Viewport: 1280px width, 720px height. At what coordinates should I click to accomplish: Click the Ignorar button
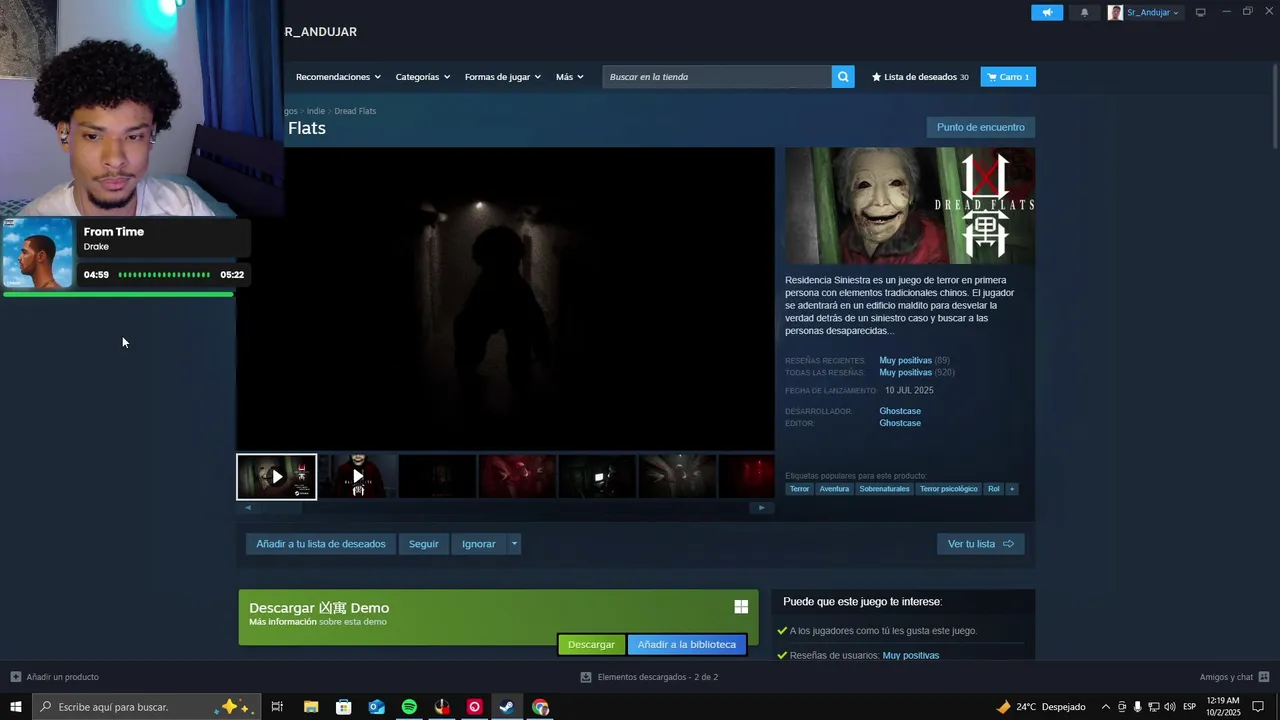[x=479, y=544]
